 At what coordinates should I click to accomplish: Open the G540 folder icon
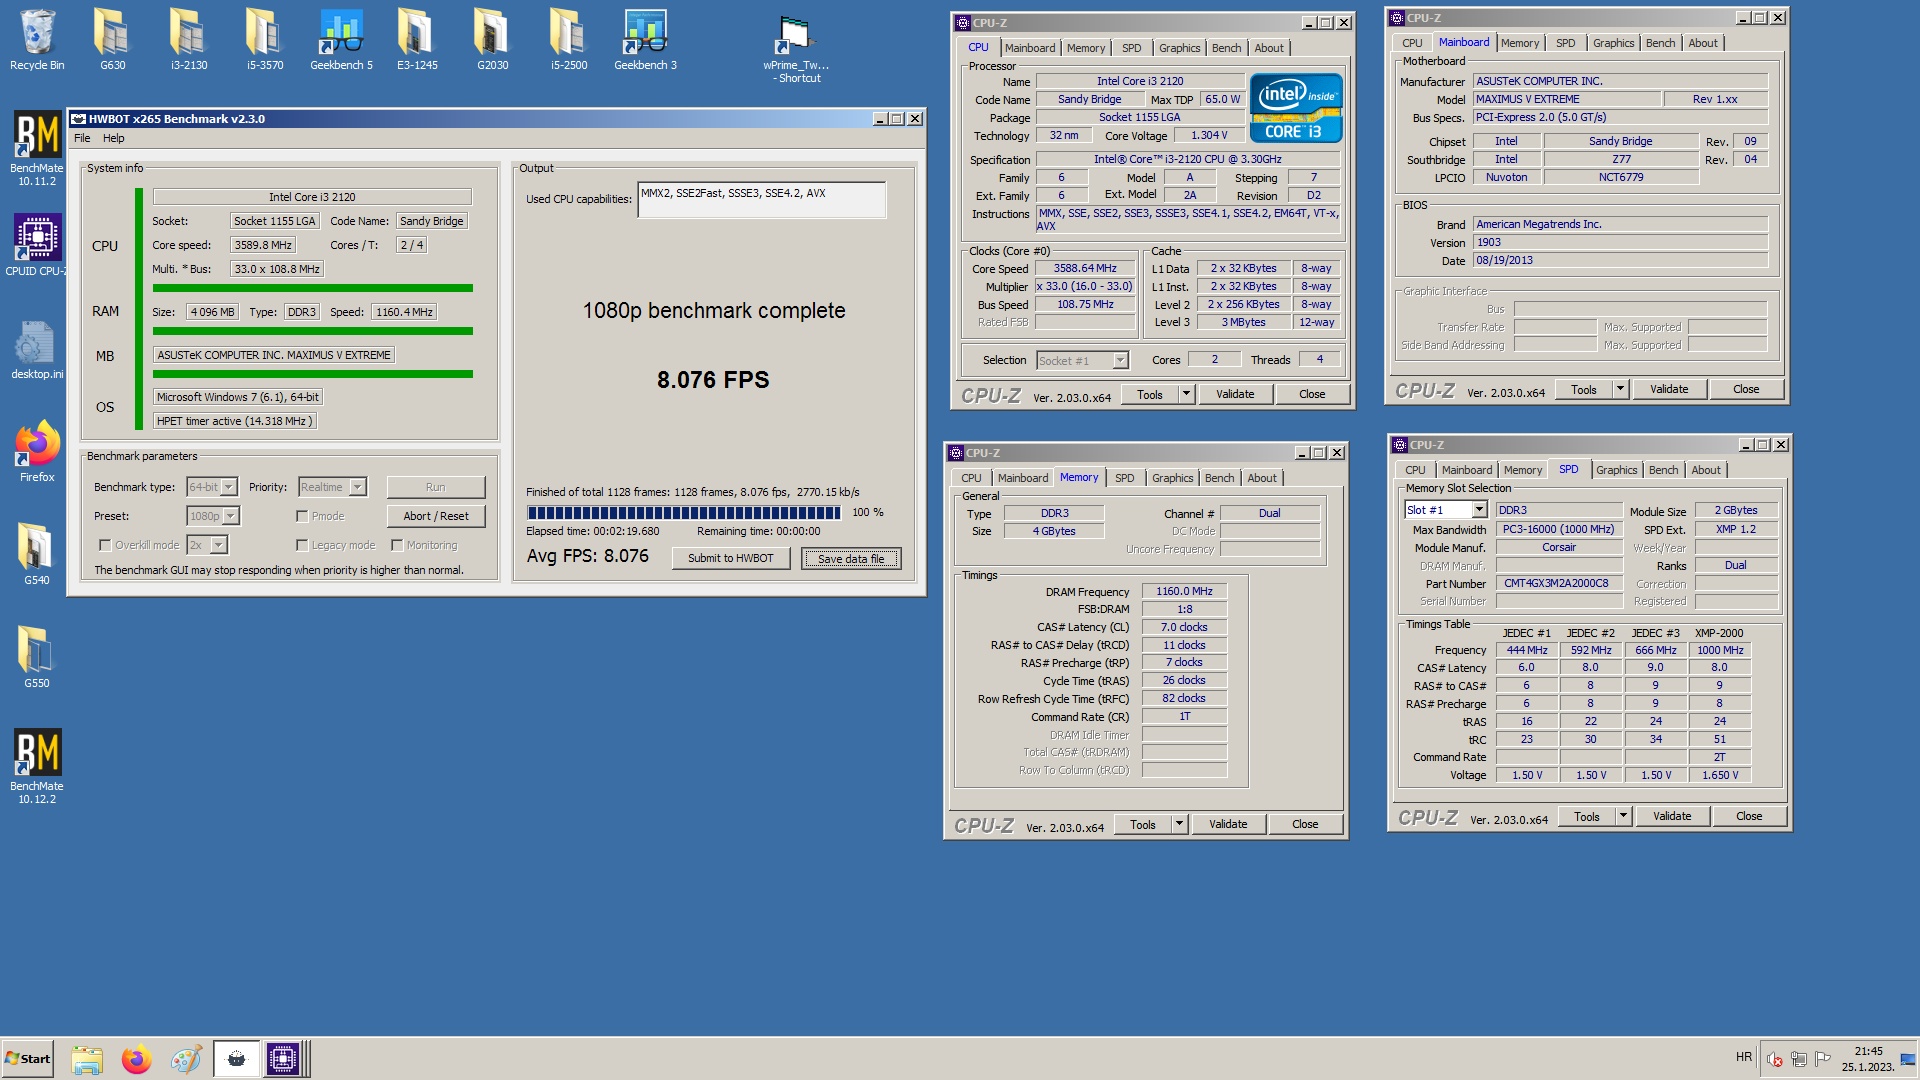pyautogui.click(x=37, y=554)
